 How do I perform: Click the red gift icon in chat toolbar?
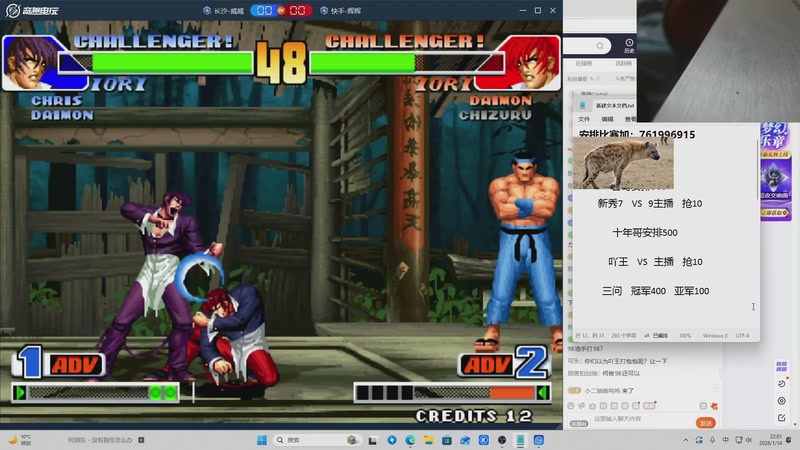coord(714,406)
